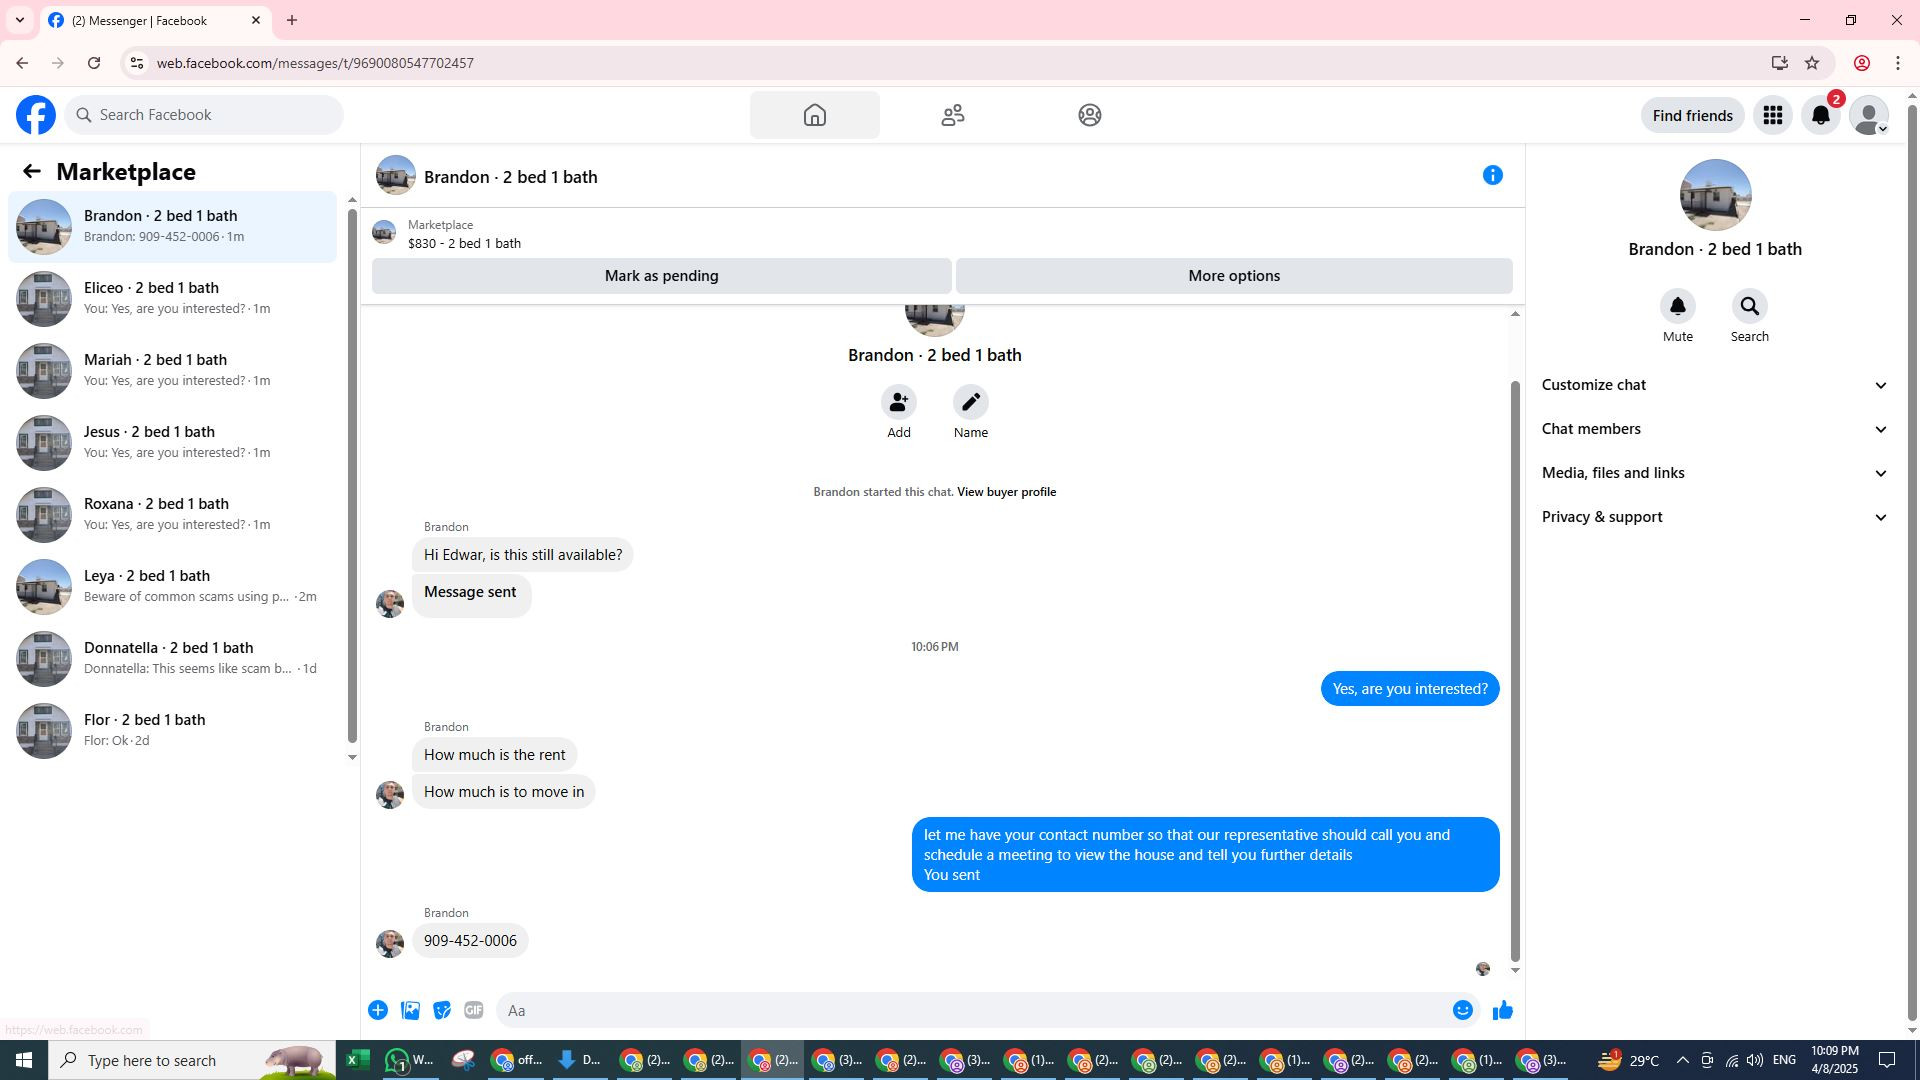Viewport: 1920px width, 1080px height.
Task: Click the GIF picker icon
Action: click(x=474, y=1010)
